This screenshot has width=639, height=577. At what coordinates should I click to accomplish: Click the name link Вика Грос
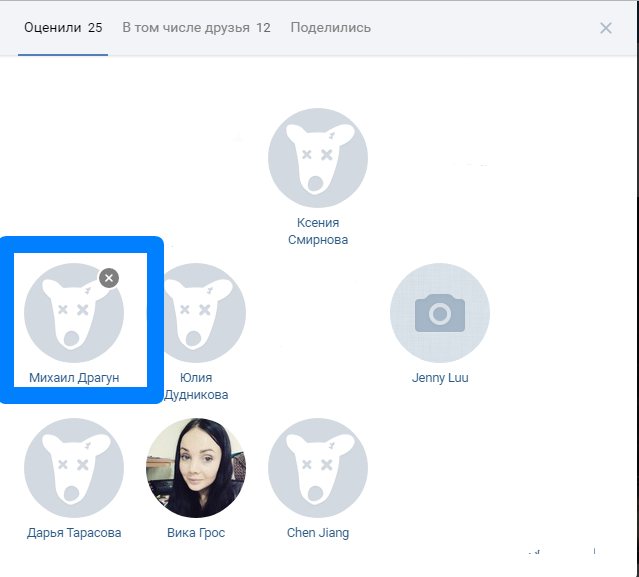196,533
